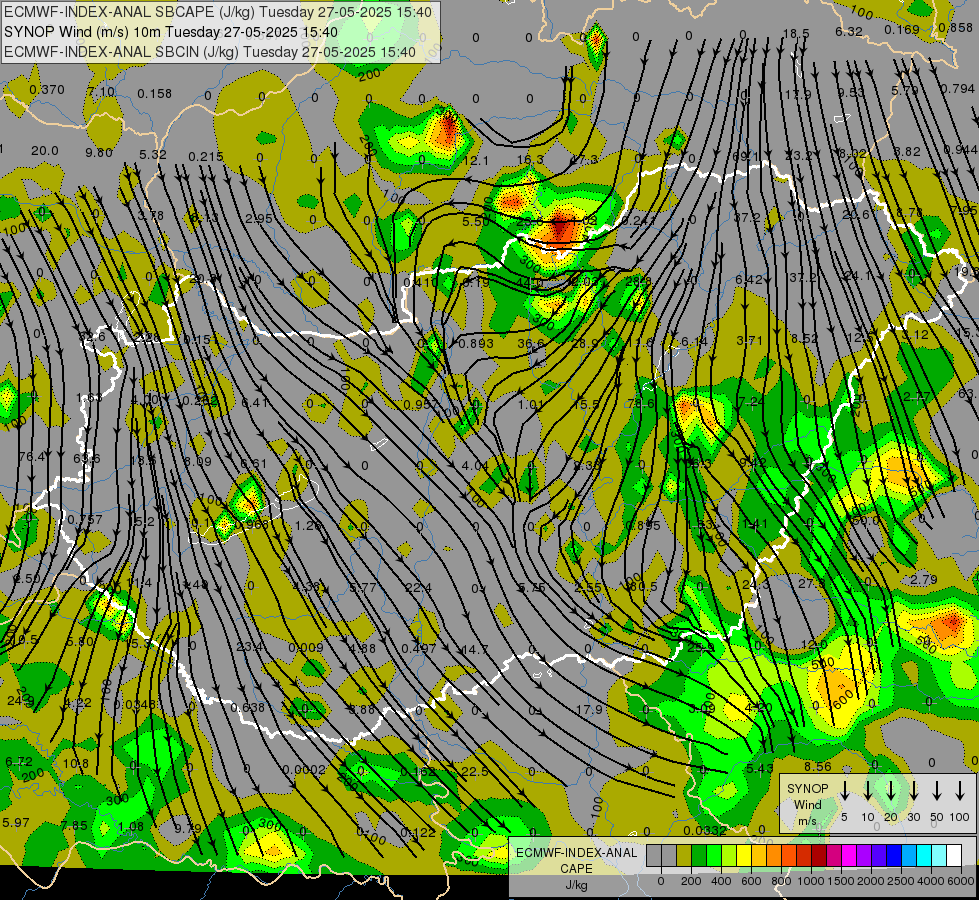The width and height of the screenshot is (979, 900).
Task: Pick the dark red swatch in CAPE legend
Action: [x=819, y=856]
